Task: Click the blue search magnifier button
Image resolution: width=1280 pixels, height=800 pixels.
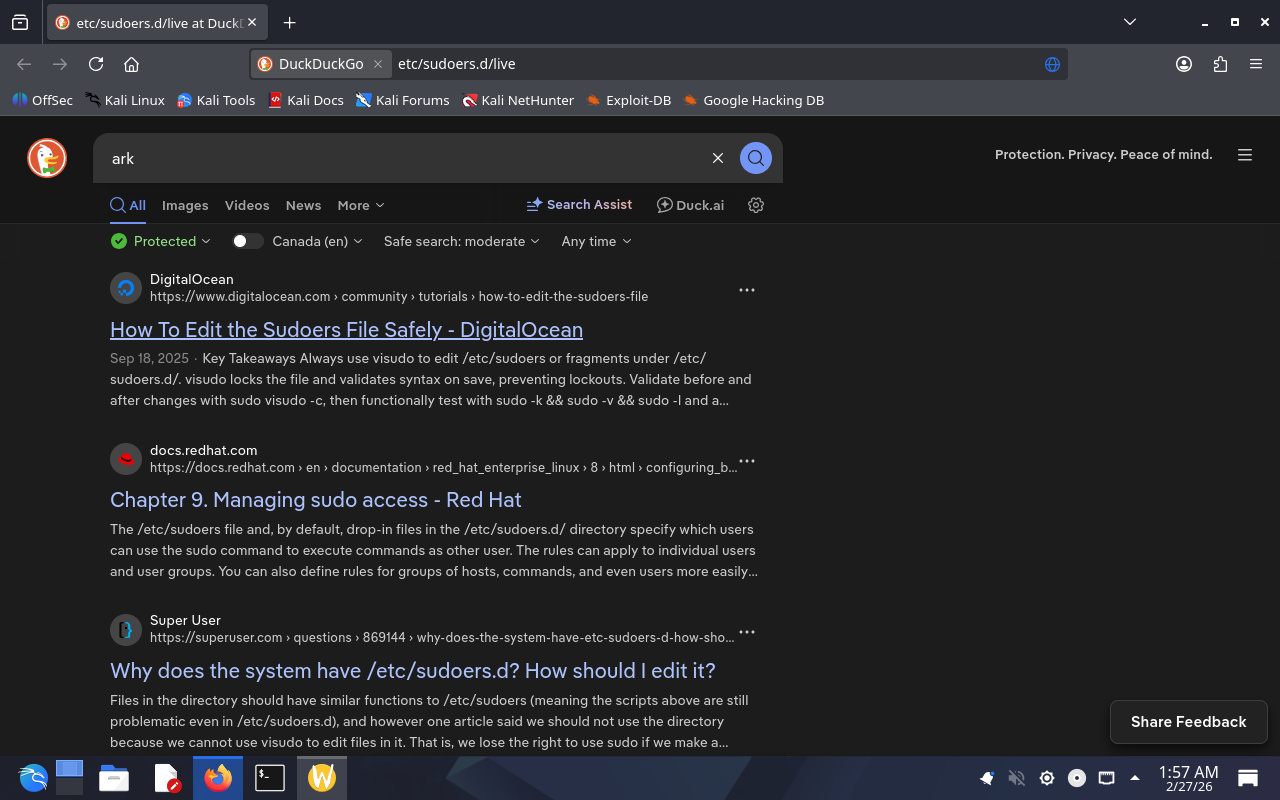Action: point(756,158)
